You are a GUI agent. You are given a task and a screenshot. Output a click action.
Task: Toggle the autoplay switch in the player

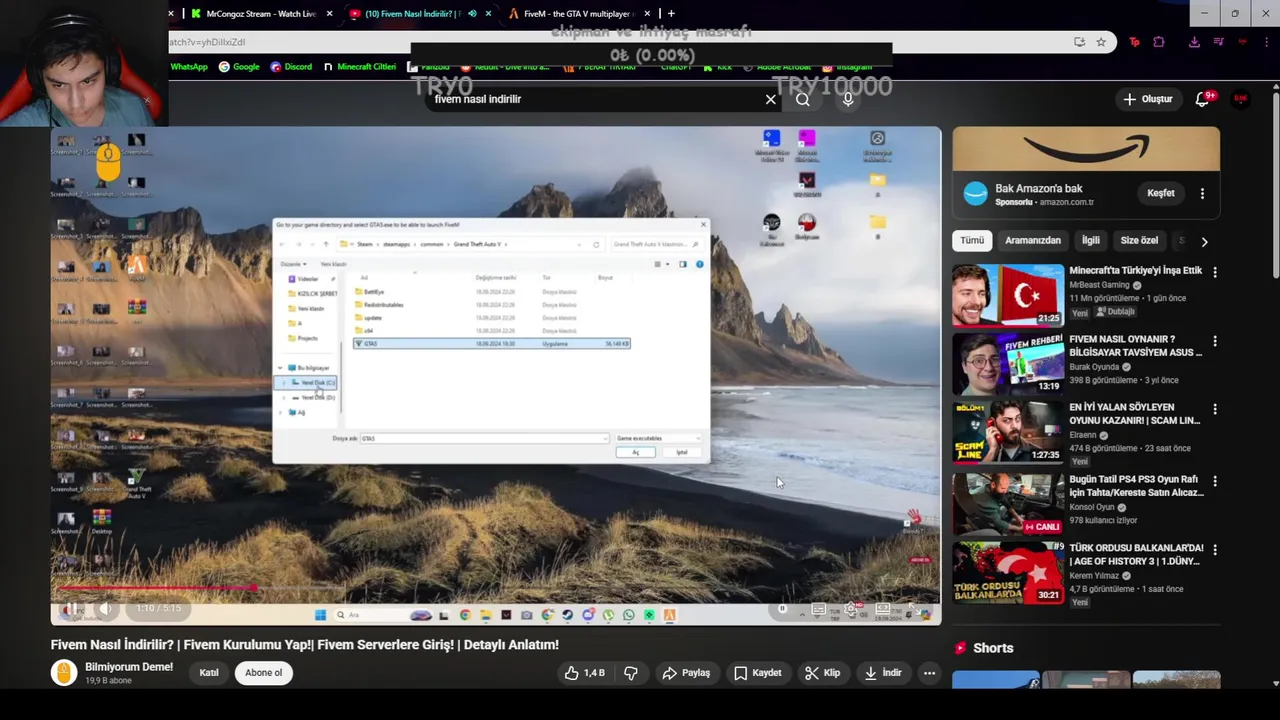click(x=783, y=608)
